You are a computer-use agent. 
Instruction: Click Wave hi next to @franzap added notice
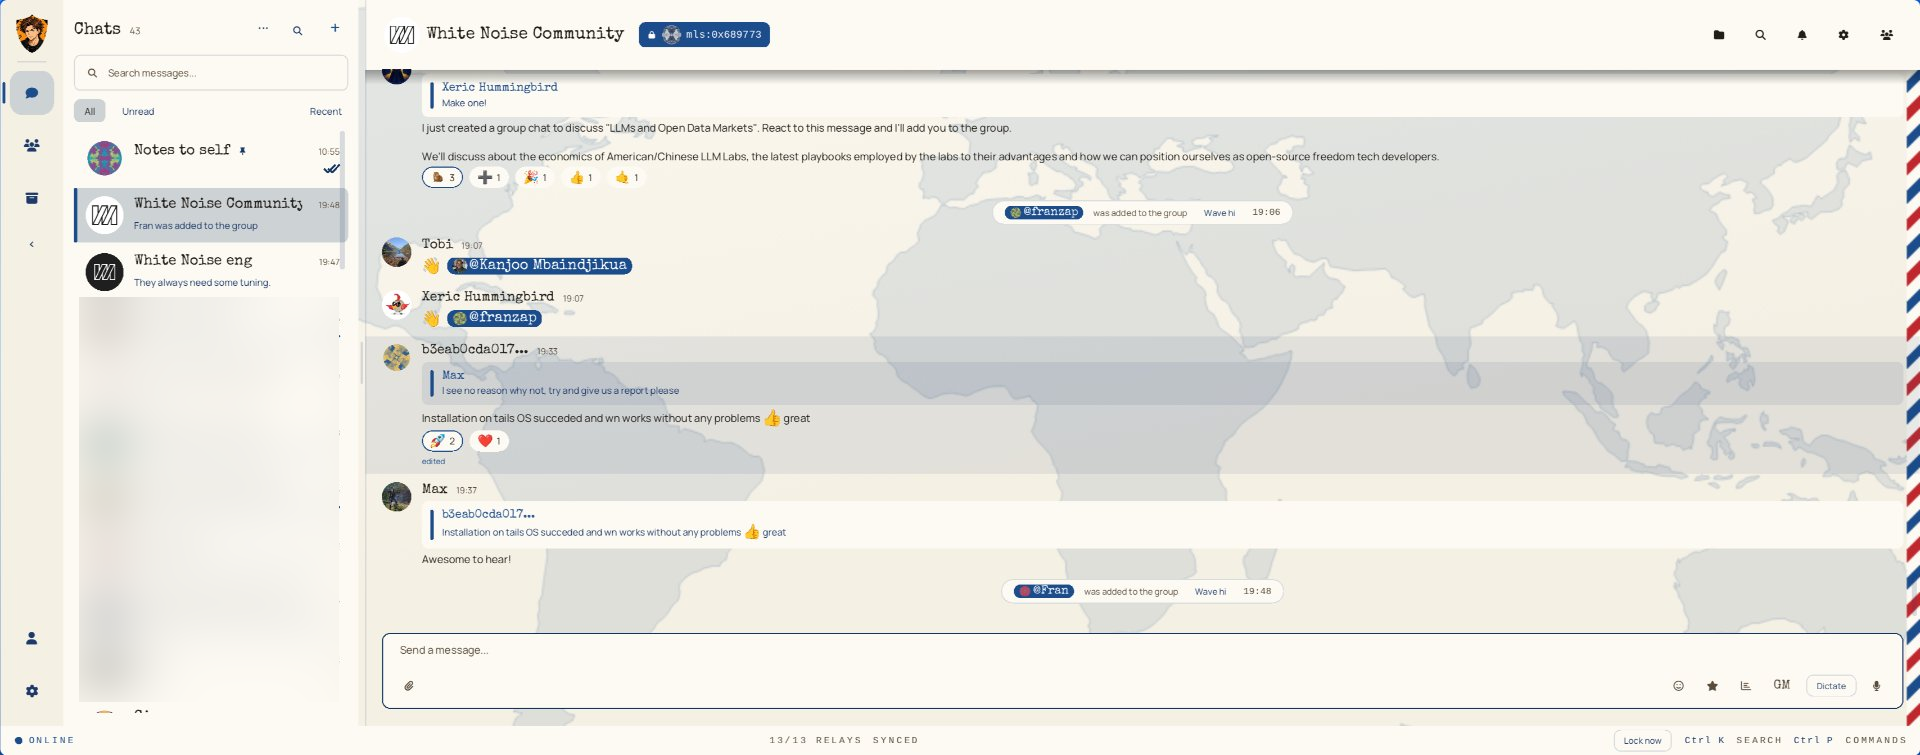coord(1219,213)
